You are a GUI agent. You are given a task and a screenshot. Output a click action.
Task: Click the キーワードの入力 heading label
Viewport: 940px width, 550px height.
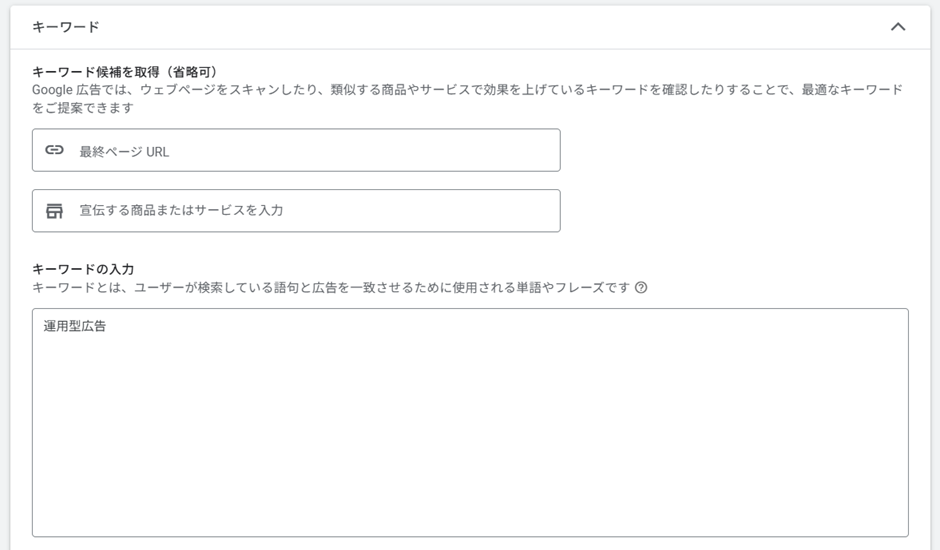[x=83, y=269]
